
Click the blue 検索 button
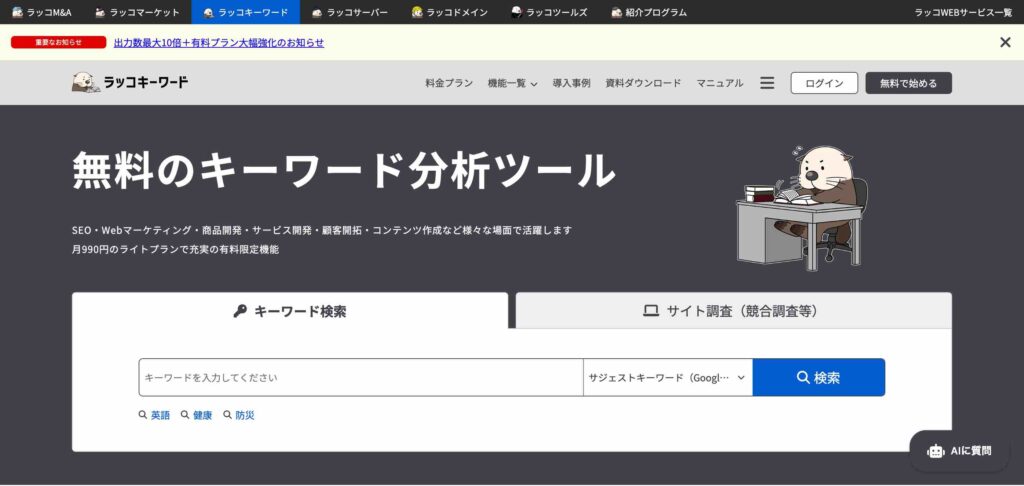point(819,378)
